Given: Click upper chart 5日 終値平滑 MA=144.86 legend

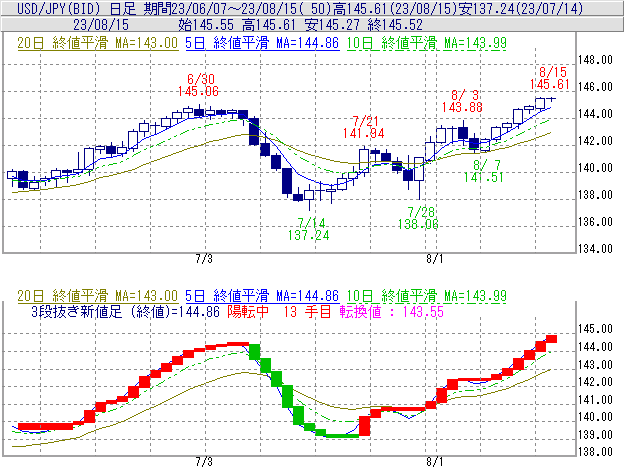Looking at the screenshot, I should tap(262, 43).
